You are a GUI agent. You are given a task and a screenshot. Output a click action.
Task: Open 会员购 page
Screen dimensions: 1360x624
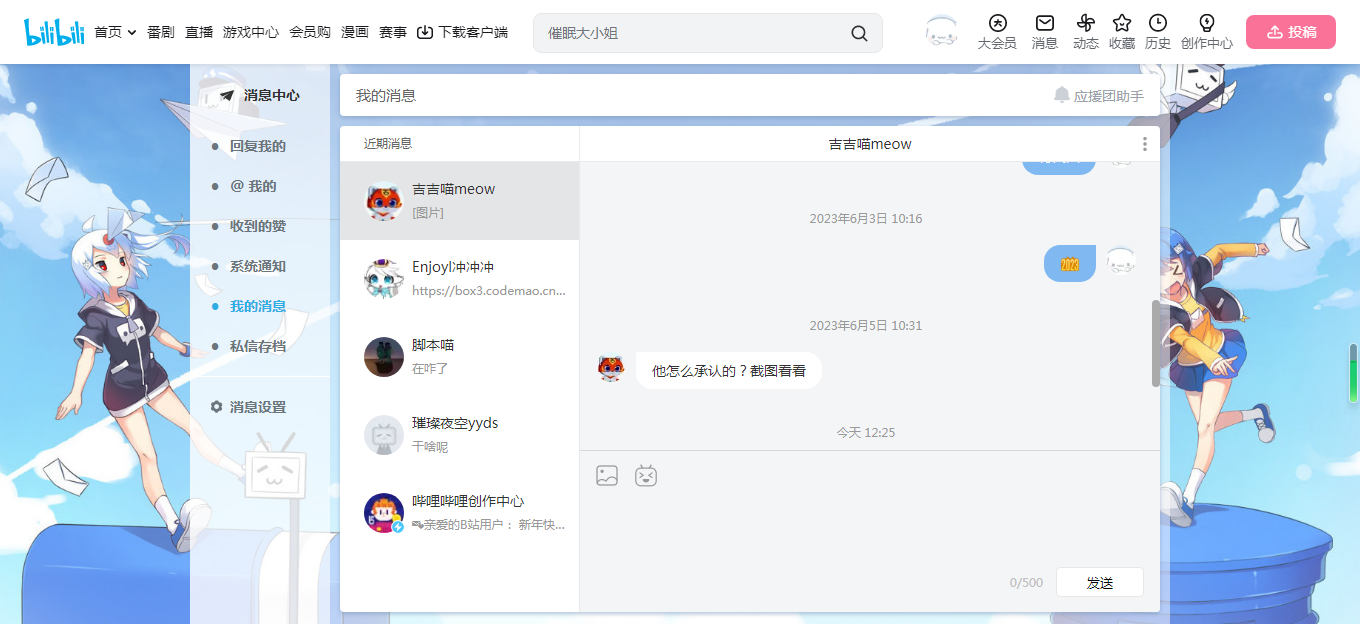tap(310, 32)
